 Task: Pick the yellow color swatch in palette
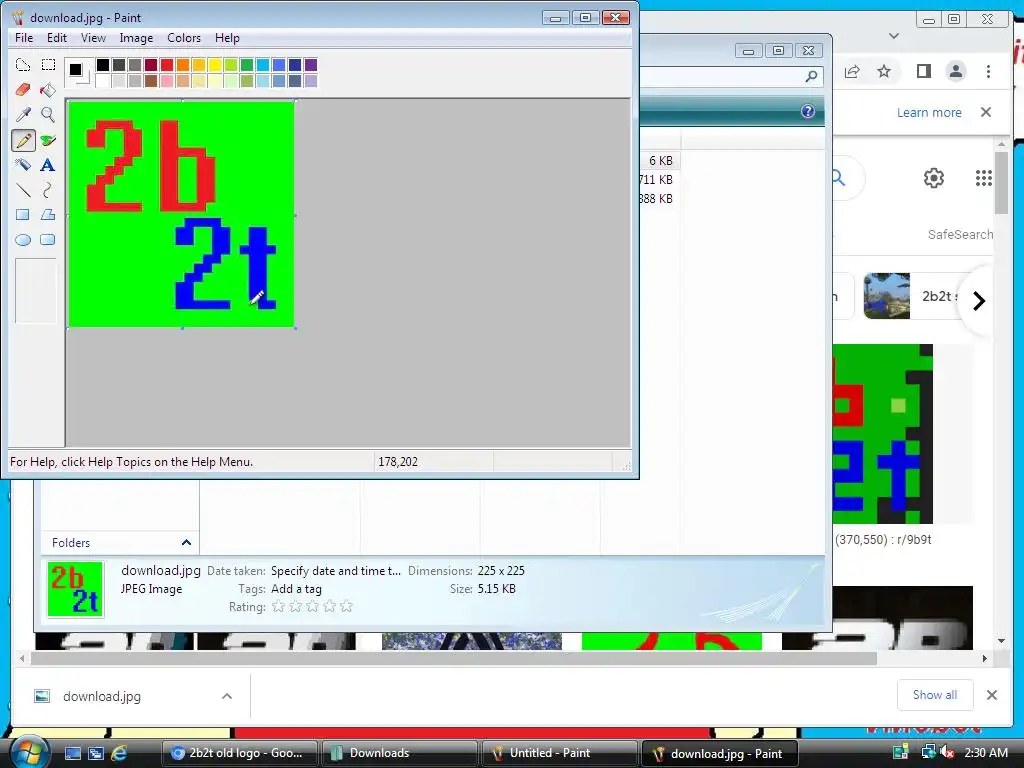point(215,65)
